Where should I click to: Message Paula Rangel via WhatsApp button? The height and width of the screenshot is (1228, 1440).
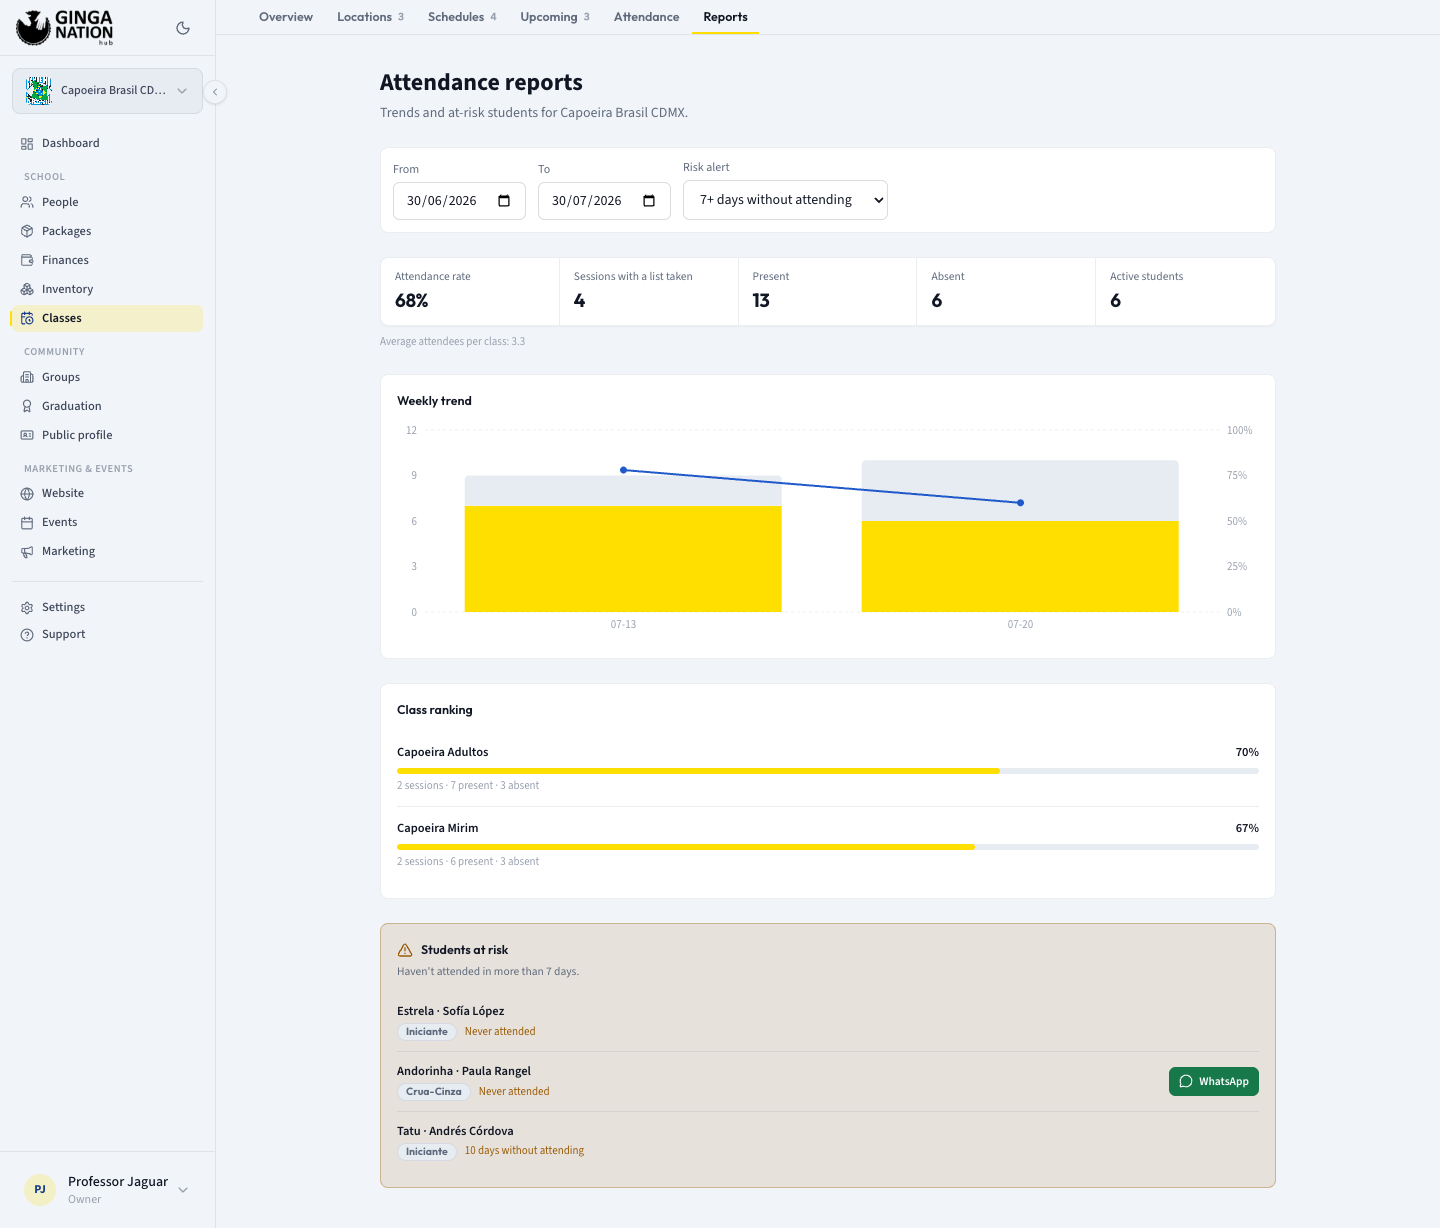[1213, 1081]
